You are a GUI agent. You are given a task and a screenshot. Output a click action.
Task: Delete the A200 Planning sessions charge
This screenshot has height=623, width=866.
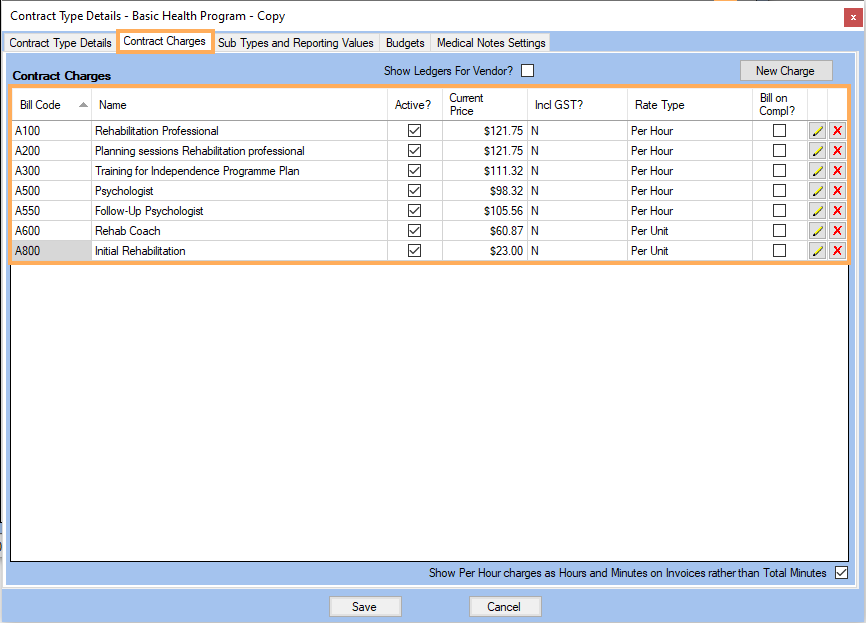coord(837,151)
